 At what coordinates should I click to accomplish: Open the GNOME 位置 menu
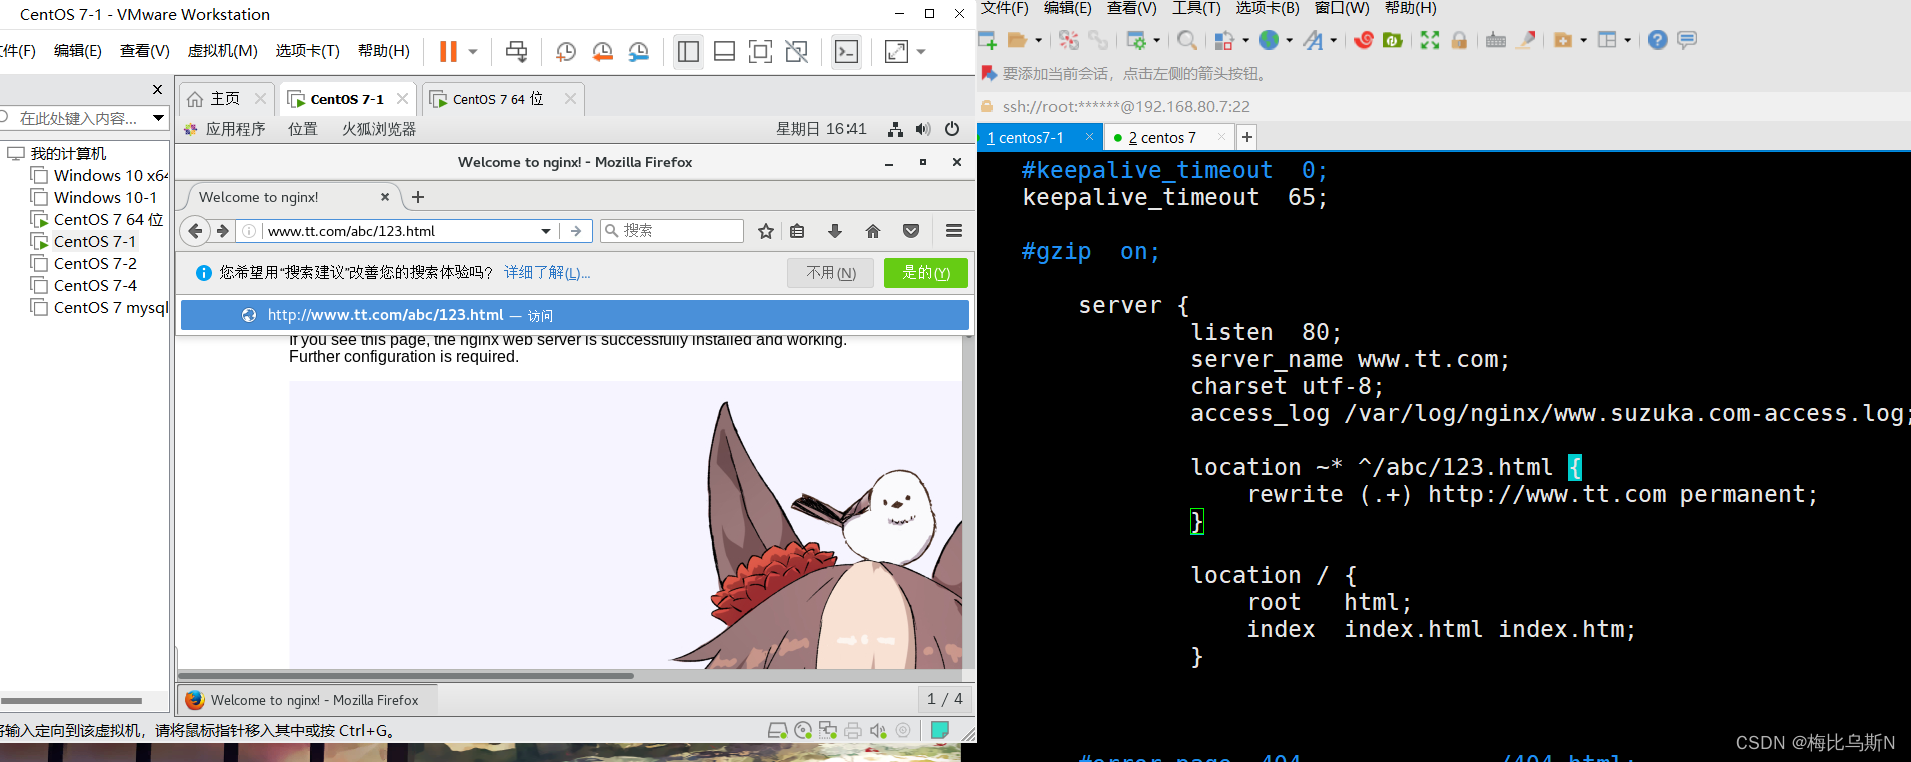(x=302, y=129)
